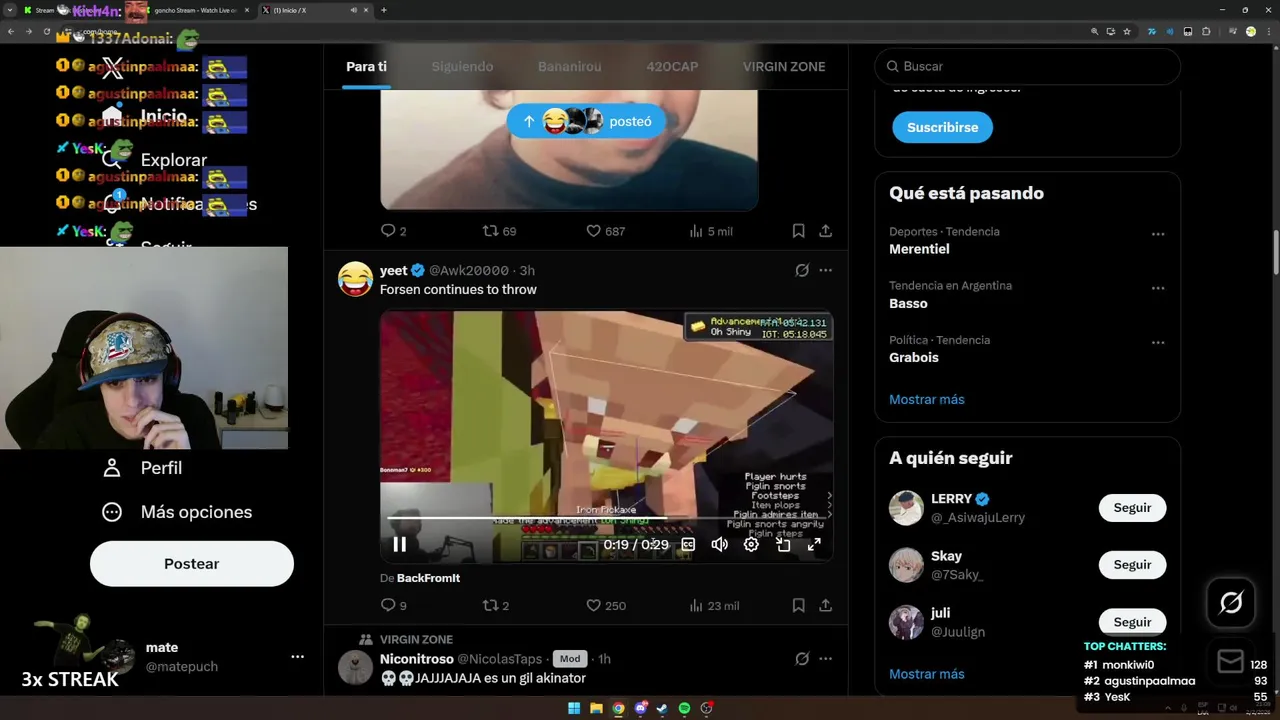1280x720 pixels.
Task: Click the new posts 'posteó' pill
Action: (x=586, y=121)
